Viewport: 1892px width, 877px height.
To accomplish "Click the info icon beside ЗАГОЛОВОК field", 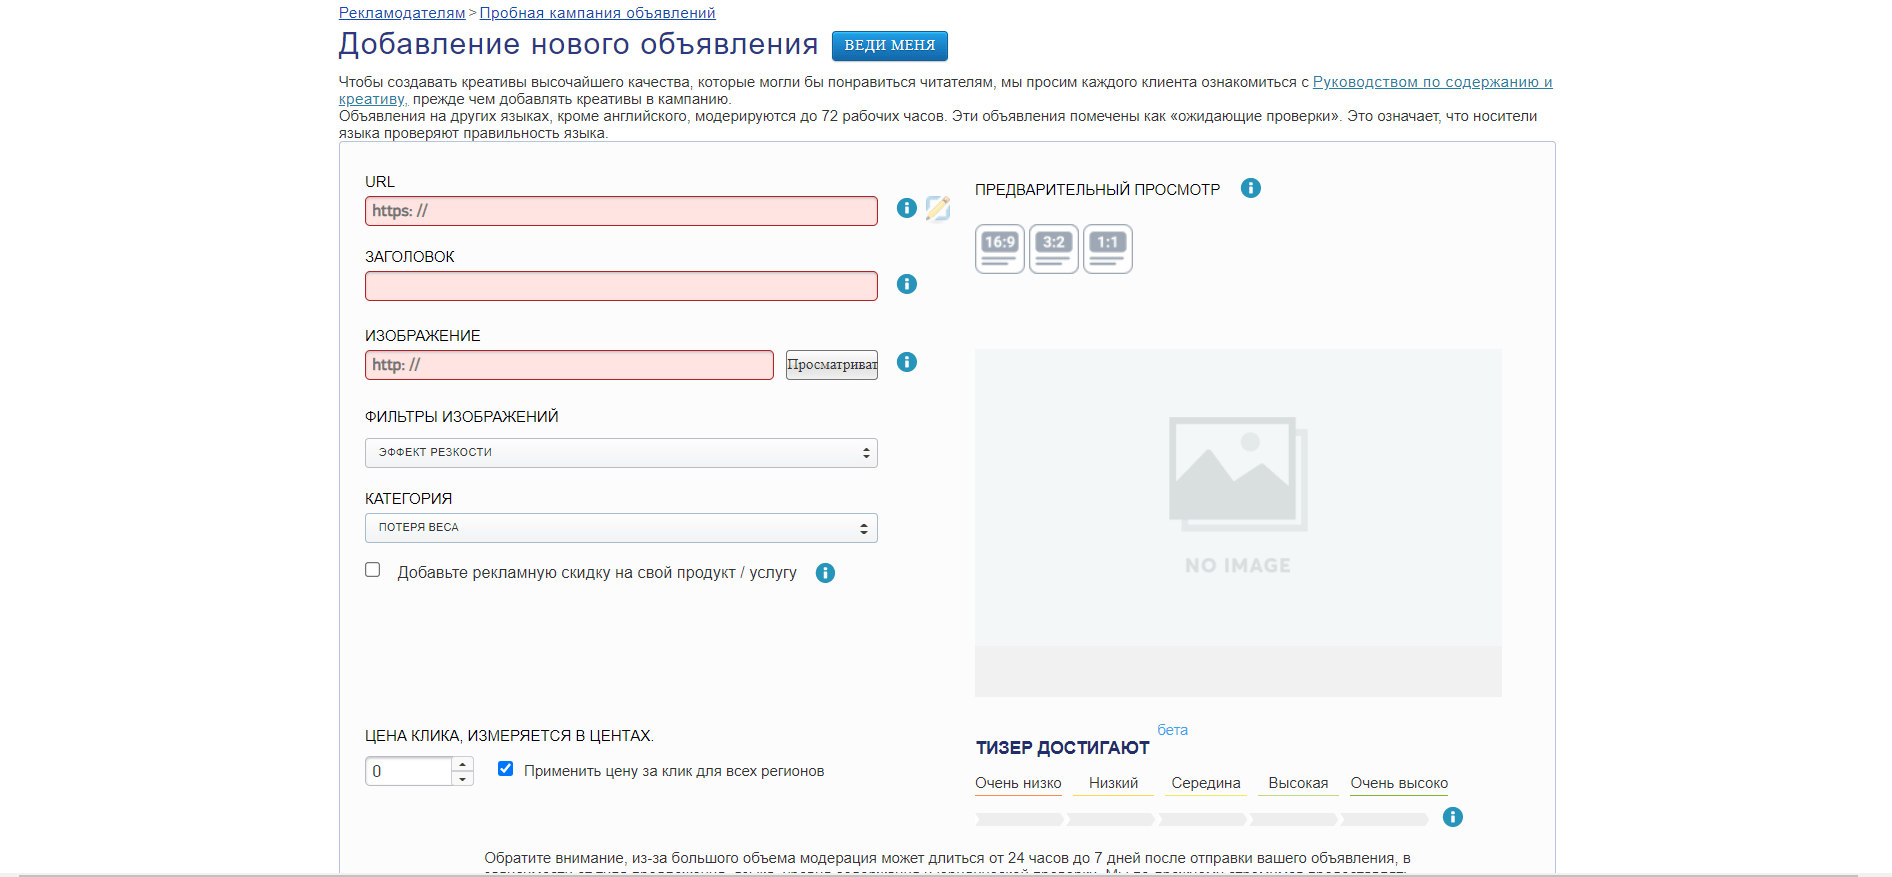I will tap(906, 284).
